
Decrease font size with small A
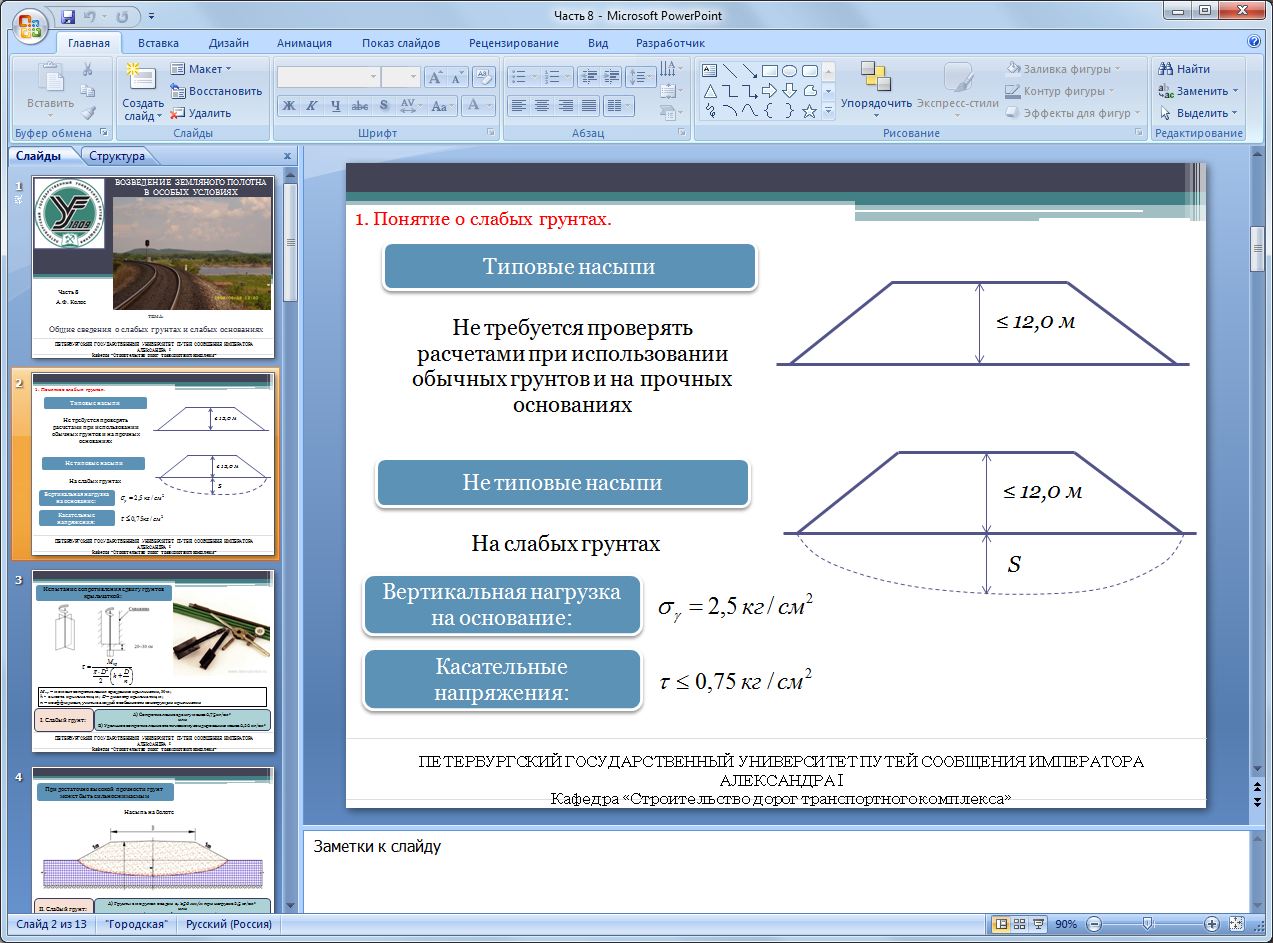click(x=457, y=77)
